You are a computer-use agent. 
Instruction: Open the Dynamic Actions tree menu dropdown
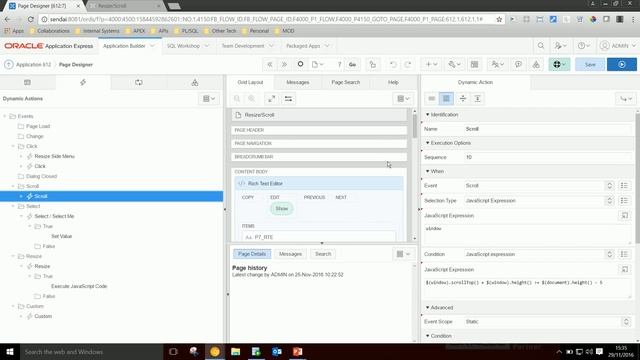click(x=209, y=99)
